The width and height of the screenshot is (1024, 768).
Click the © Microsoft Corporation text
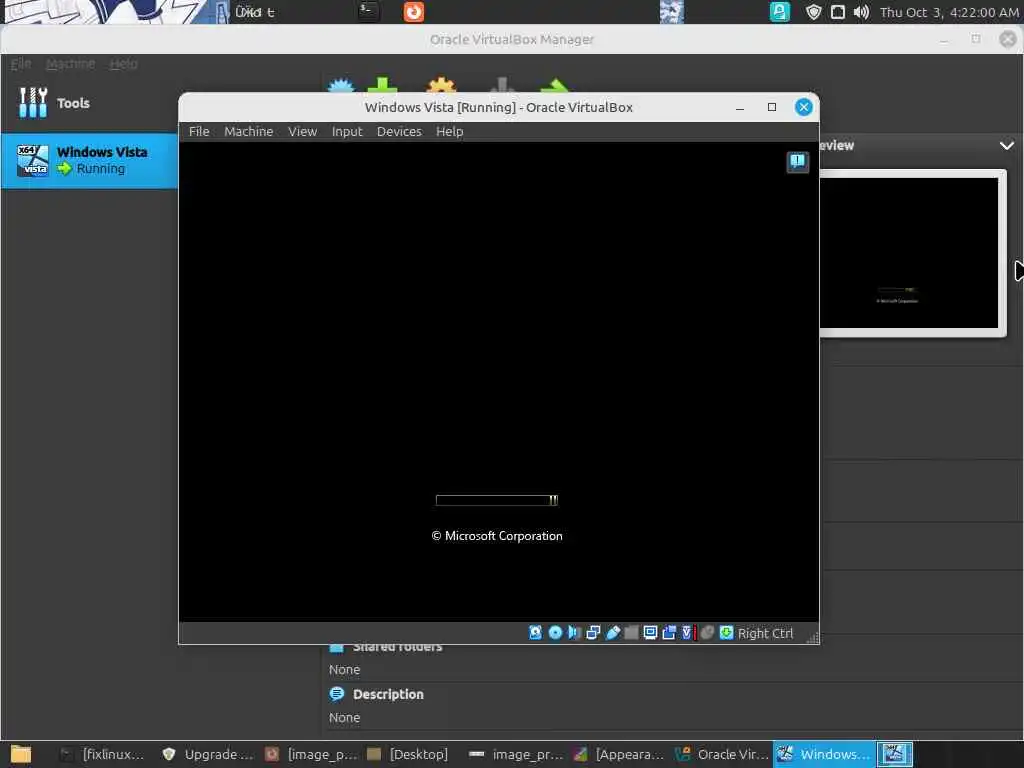click(x=497, y=536)
